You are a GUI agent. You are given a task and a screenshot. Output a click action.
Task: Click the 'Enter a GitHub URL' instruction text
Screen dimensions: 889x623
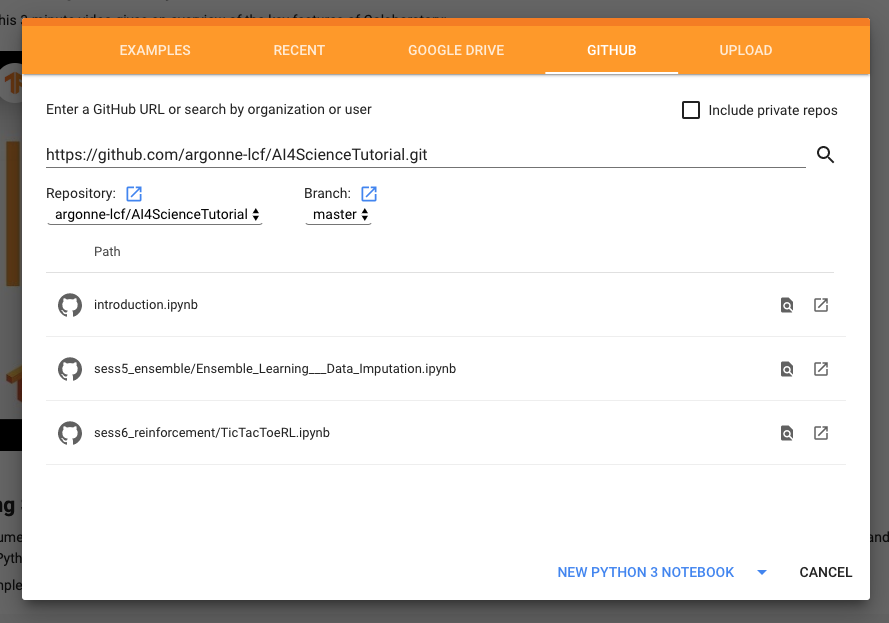(x=209, y=109)
